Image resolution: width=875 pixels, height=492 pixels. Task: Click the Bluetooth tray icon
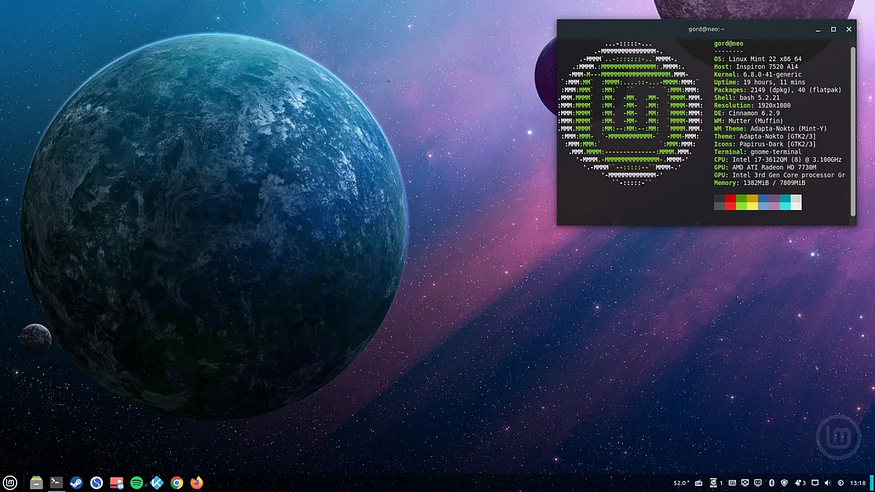pyautogui.click(x=770, y=483)
